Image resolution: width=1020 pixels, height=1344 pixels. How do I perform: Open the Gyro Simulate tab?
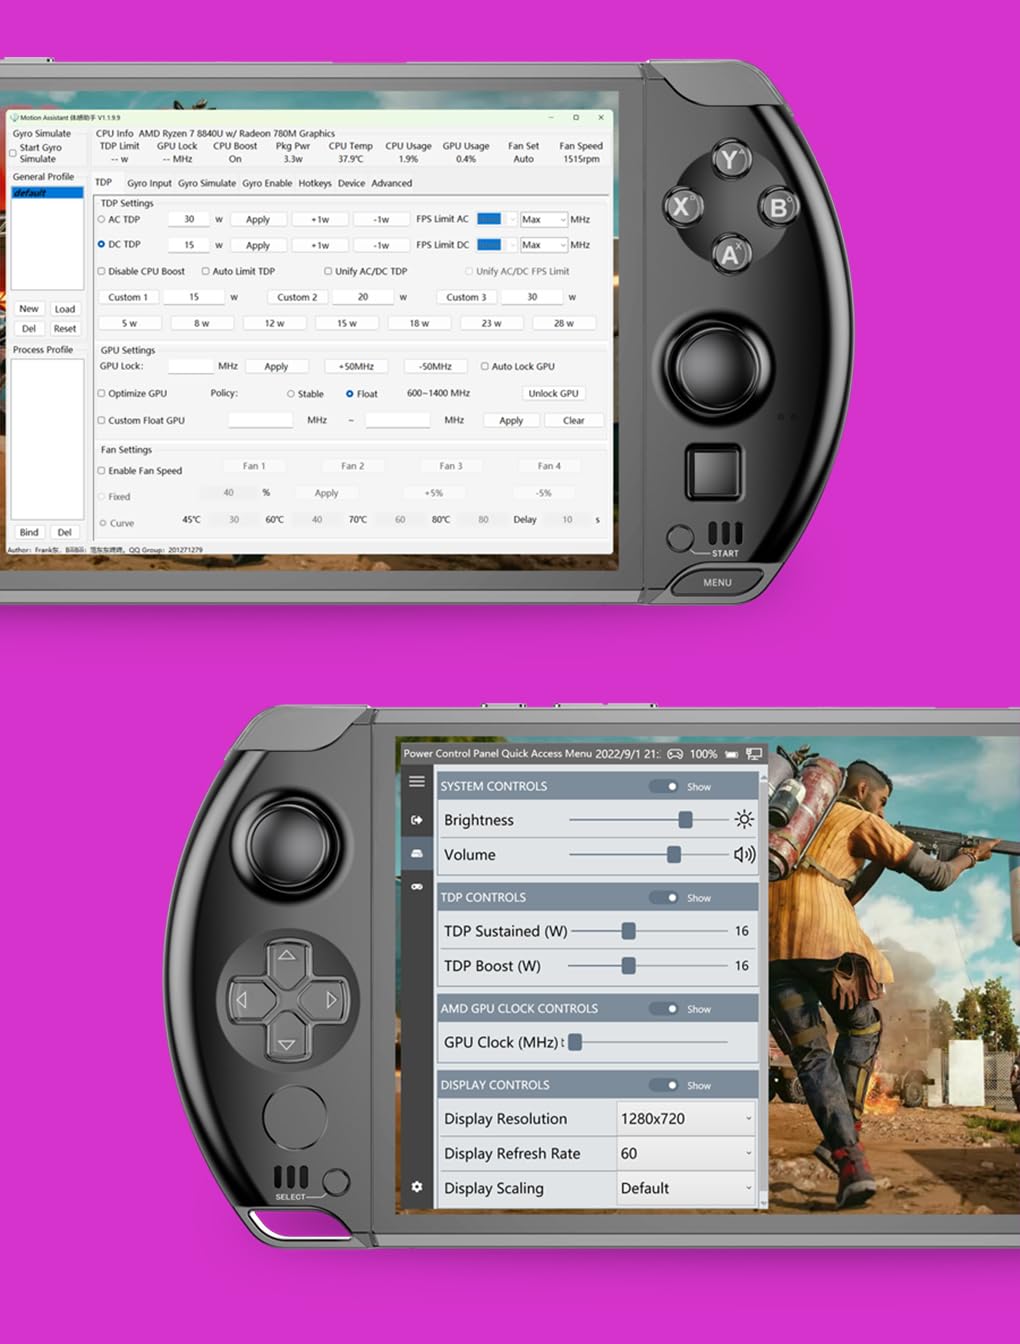(x=207, y=183)
